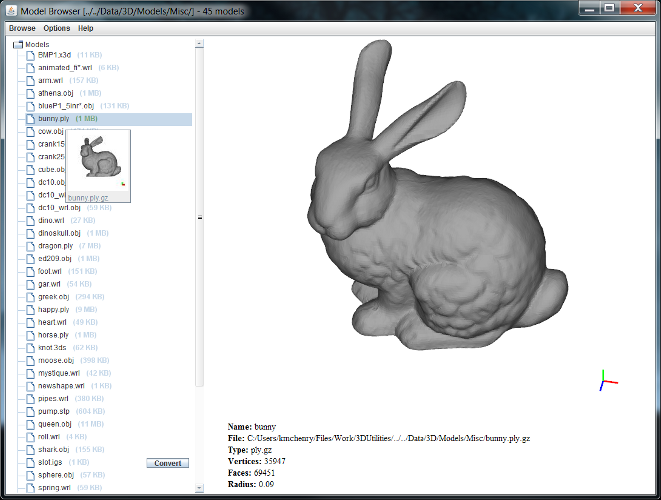The height and width of the screenshot is (500, 661).
Task: Open the Options menu
Action: coord(56,28)
